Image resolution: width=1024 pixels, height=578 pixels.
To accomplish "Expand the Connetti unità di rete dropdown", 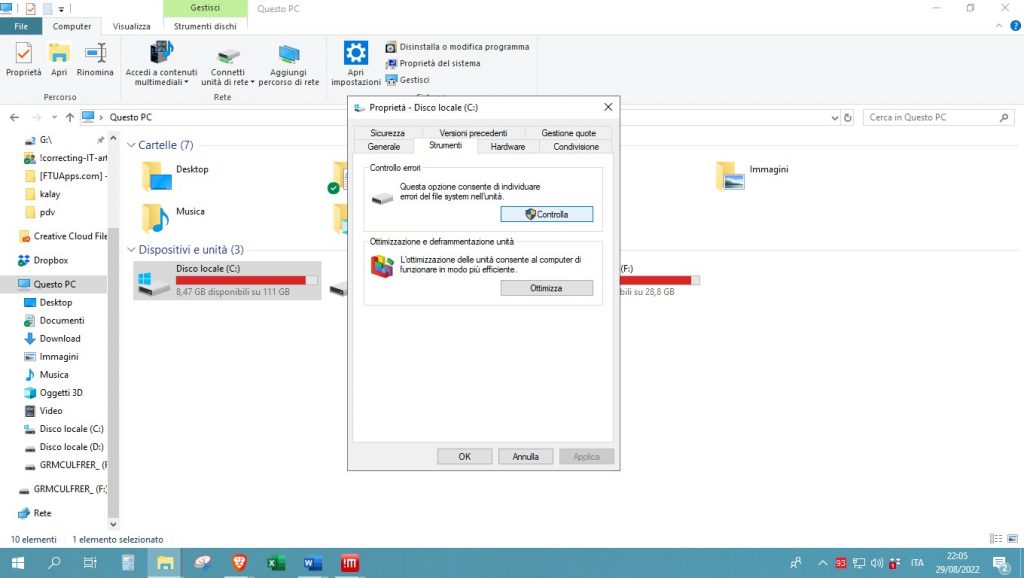I will 252,82.
